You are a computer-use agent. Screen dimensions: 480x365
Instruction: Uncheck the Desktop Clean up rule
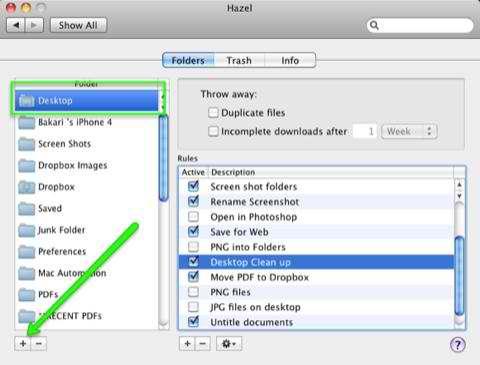click(x=193, y=262)
